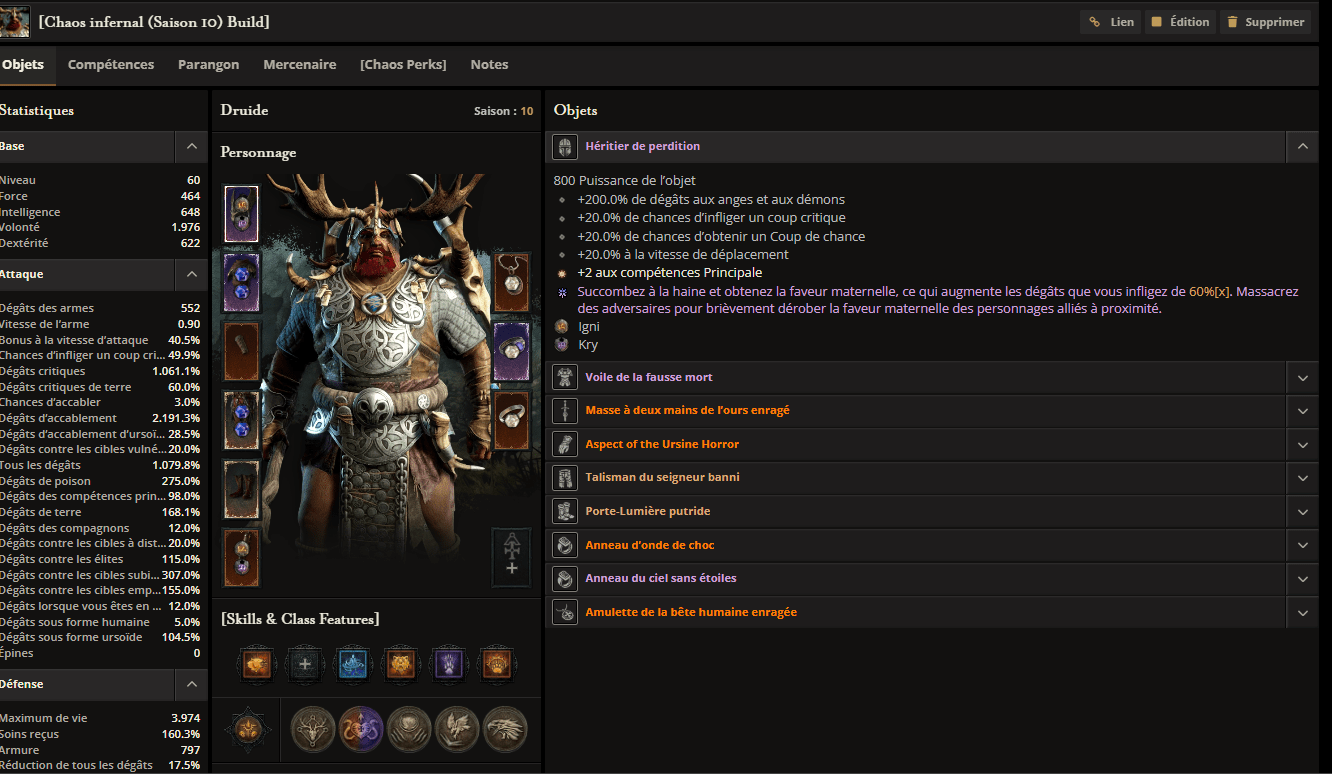Click the amulet slot beside the character
The image size is (1332, 774).
click(512, 283)
